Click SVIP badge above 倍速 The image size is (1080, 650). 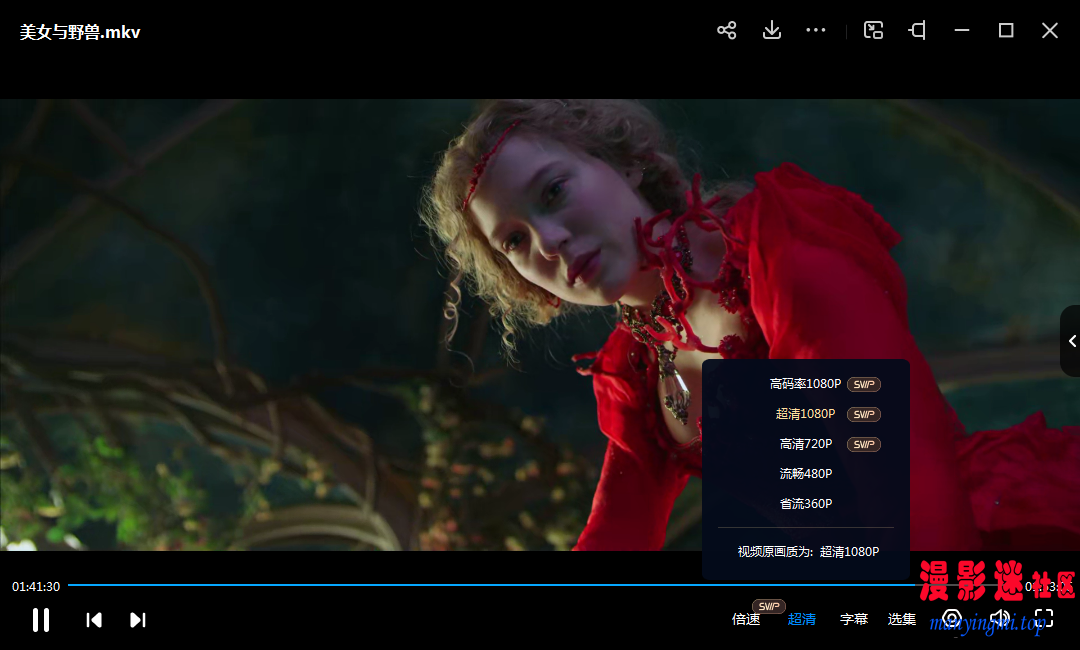pos(769,606)
